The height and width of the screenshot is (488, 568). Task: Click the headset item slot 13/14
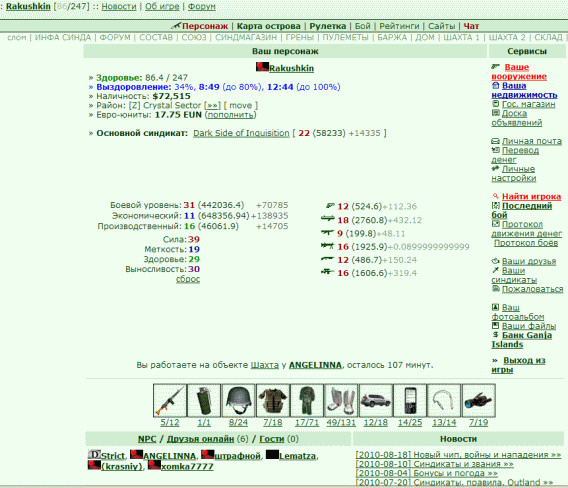[444, 401]
